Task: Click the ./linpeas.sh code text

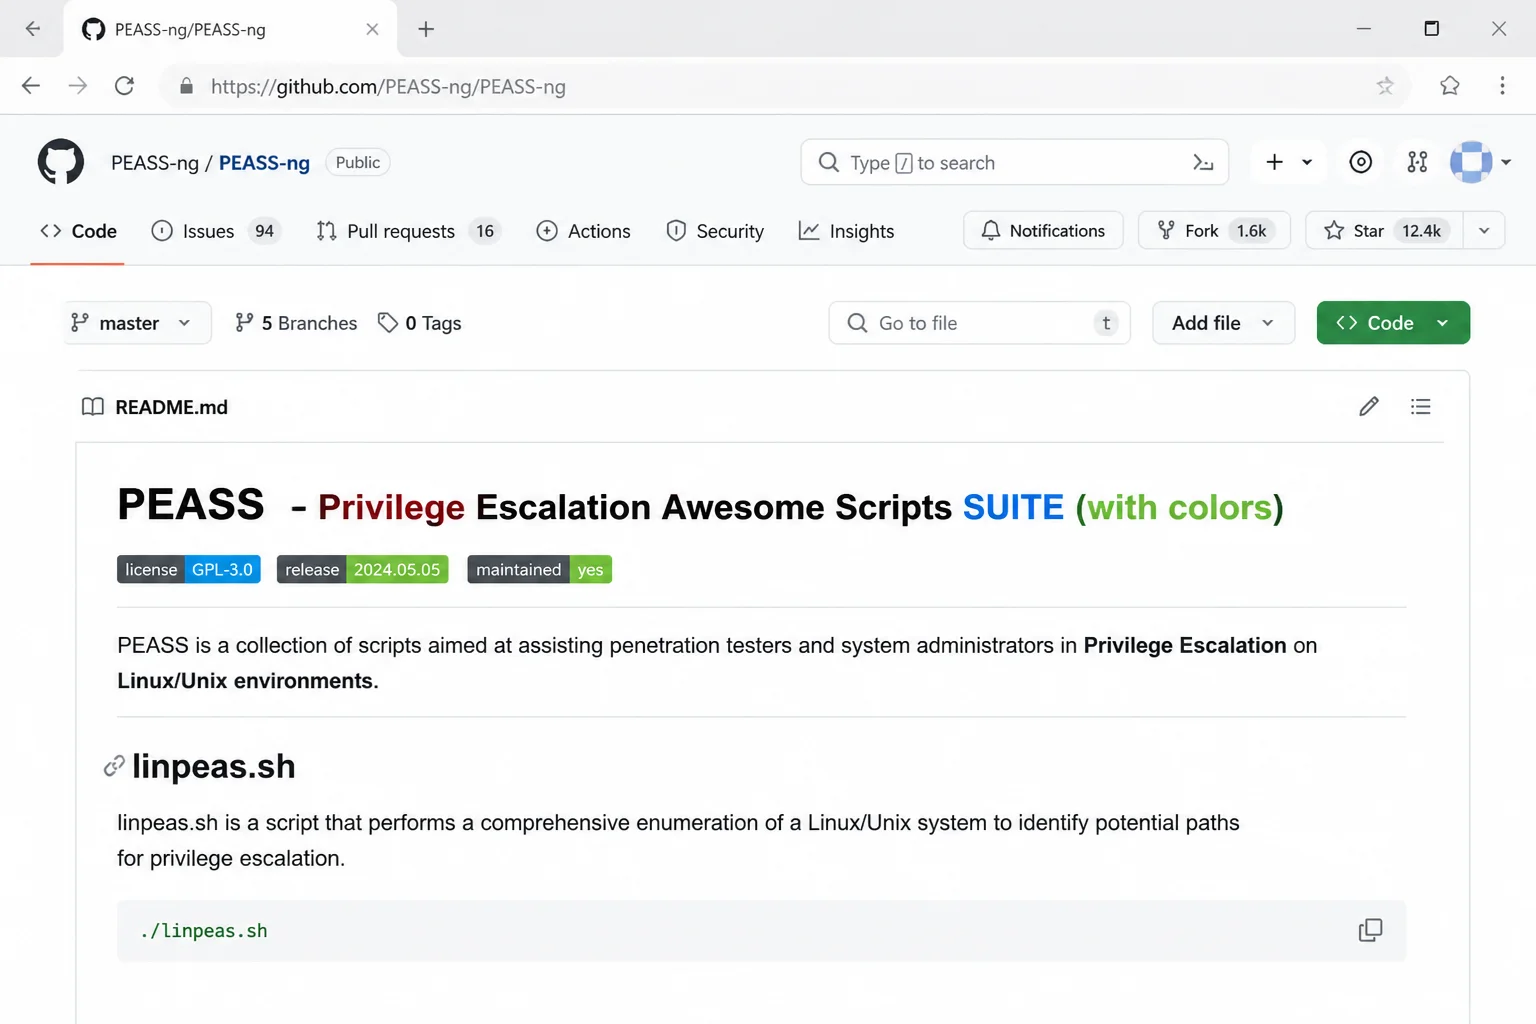Action: [x=204, y=931]
